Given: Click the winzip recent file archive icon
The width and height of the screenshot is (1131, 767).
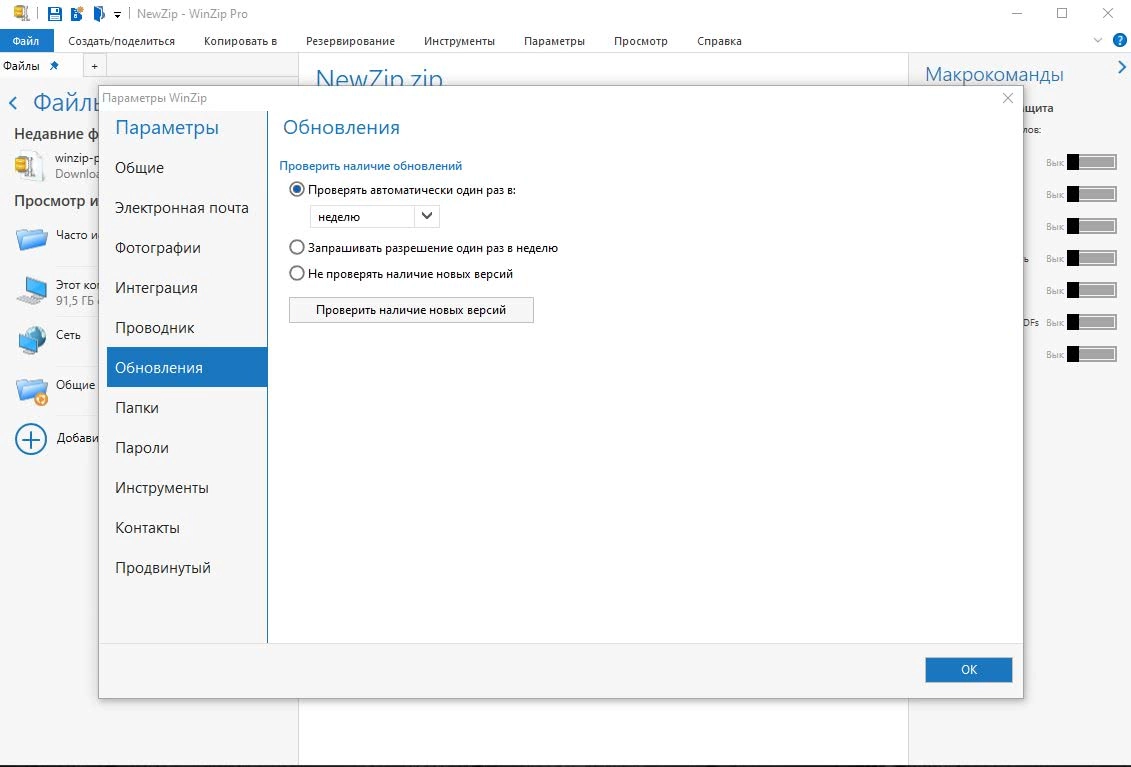Looking at the screenshot, I should click(29, 165).
